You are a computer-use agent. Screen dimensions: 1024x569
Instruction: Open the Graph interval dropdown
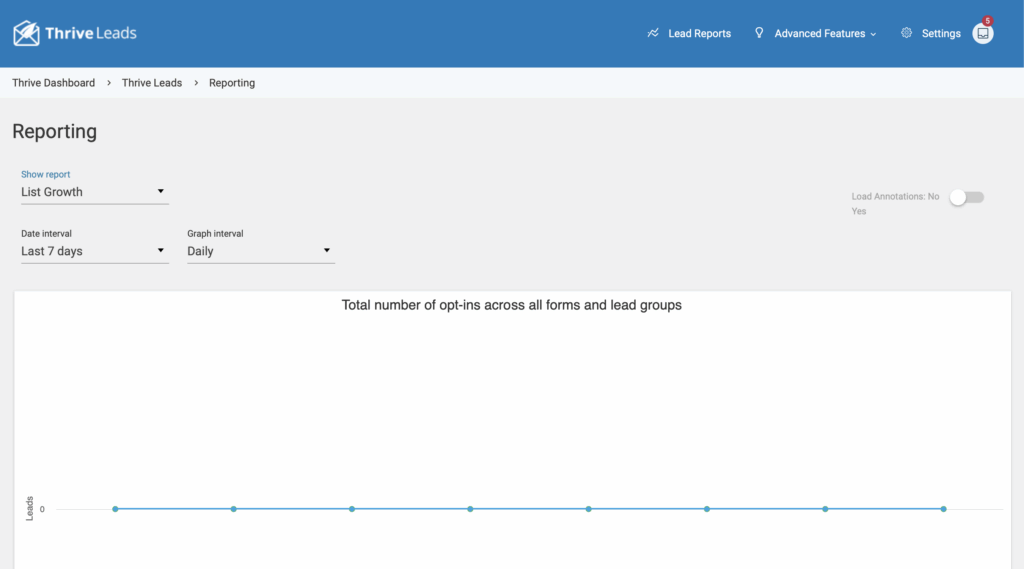[260, 251]
